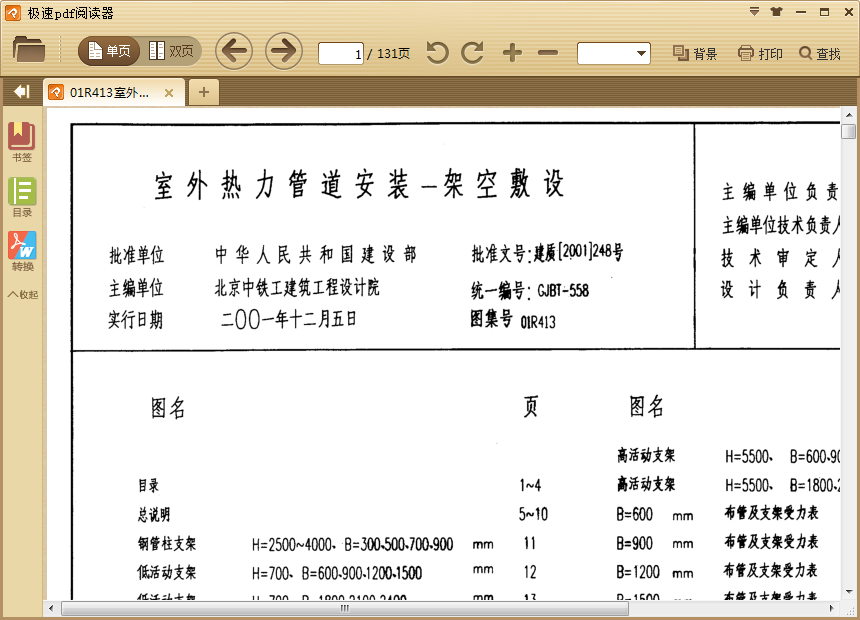
Task: Select the 01R413室外 document tab
Action: point(110,91)
